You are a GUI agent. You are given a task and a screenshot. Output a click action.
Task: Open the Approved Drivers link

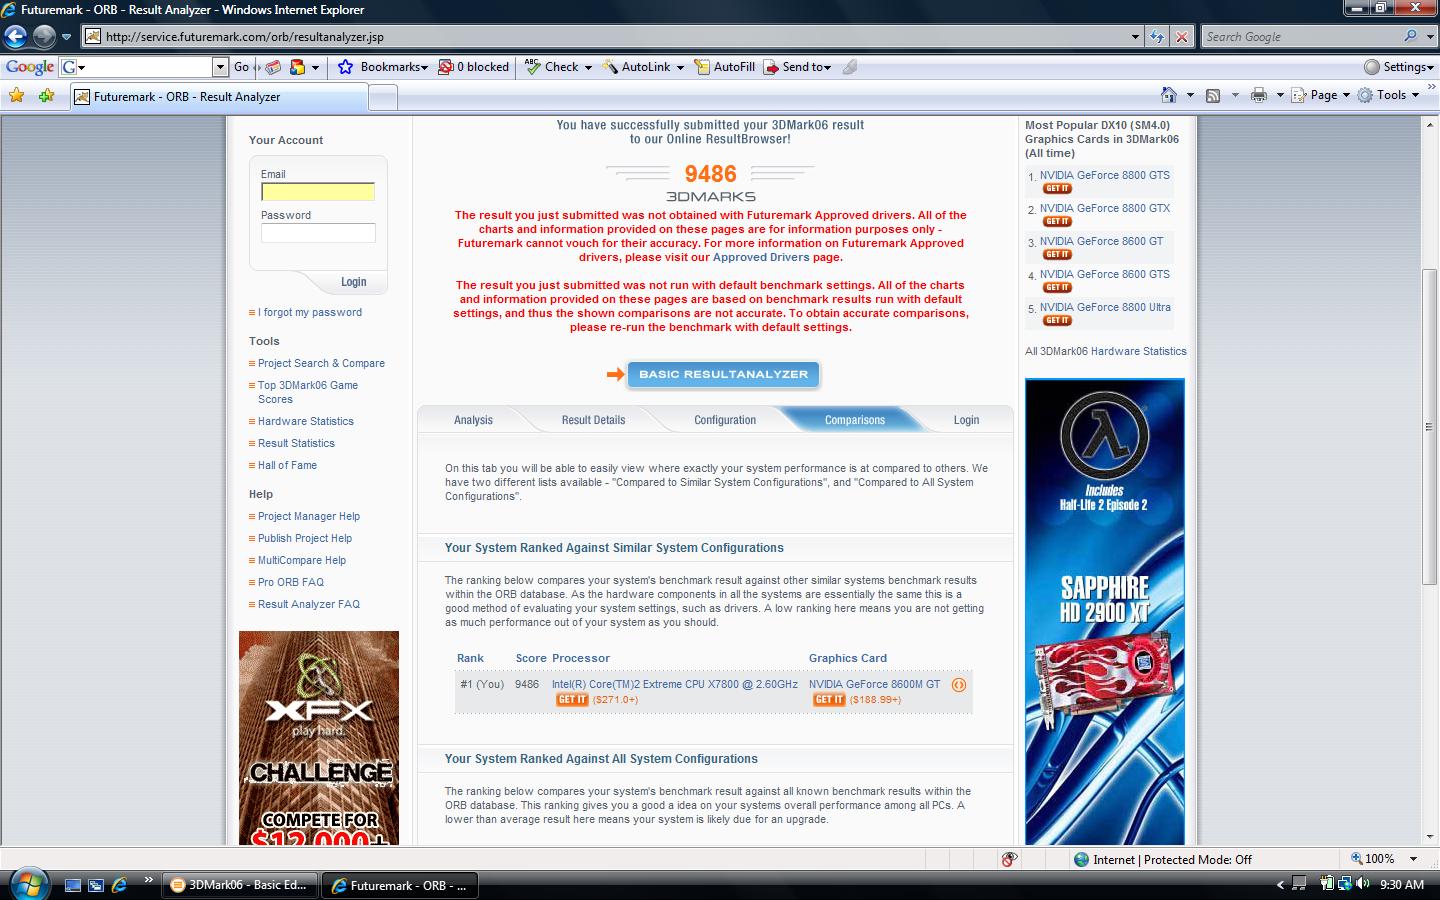tap(761, 257)
